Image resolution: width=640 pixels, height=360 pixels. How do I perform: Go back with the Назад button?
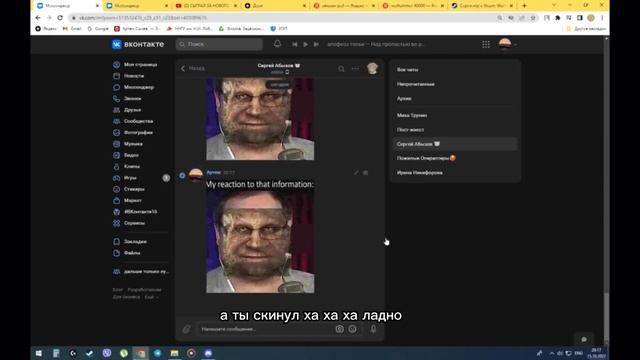pos(193,68)
